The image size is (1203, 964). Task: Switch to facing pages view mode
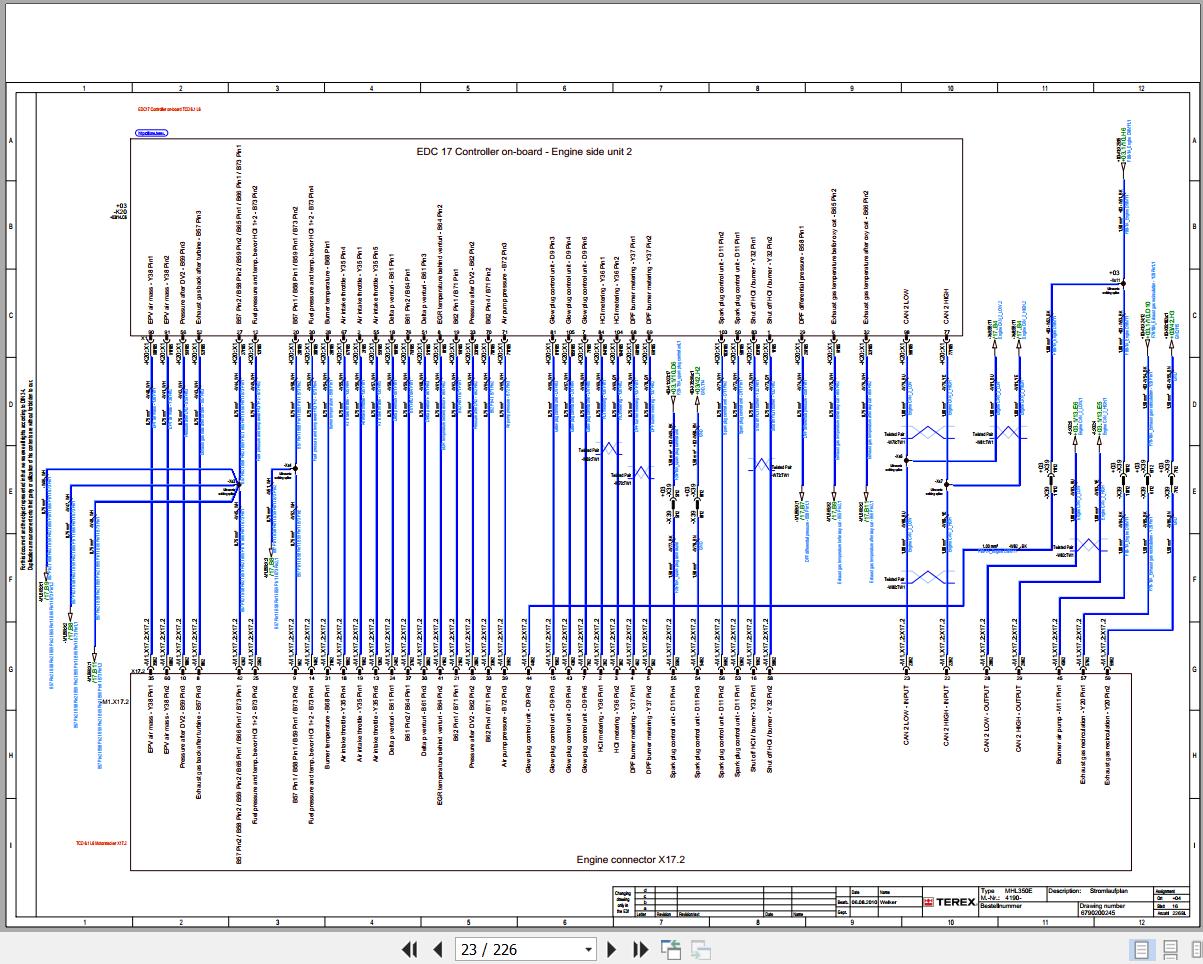click(x=1196, y=949)
